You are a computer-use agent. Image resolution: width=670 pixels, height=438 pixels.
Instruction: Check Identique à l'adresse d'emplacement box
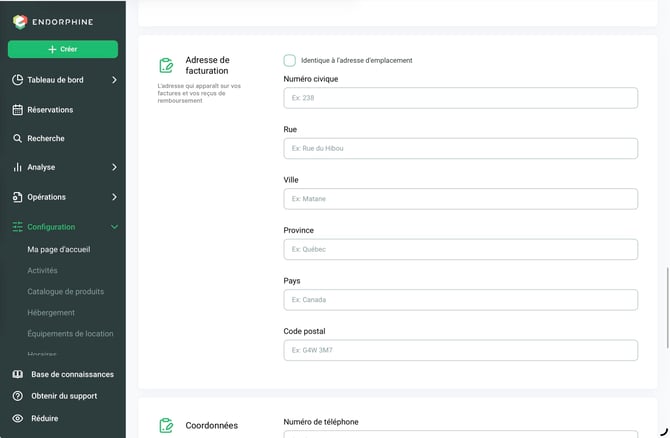[x=290, y=60]
